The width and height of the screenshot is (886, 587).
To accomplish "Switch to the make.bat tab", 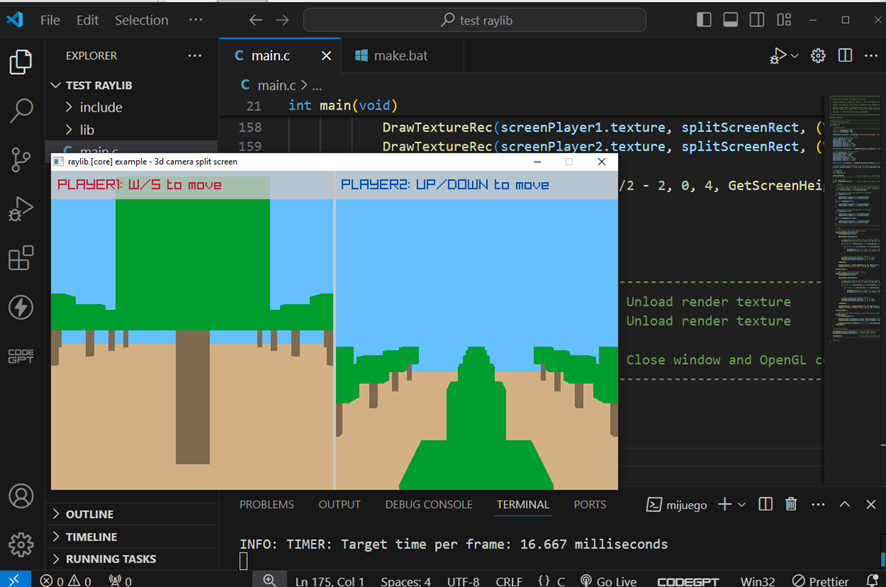I will [399, 56].
